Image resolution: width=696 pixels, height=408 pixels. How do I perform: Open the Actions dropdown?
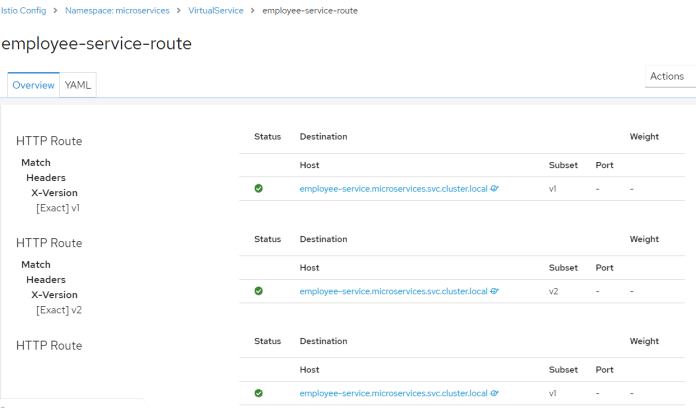coord(670,76)
